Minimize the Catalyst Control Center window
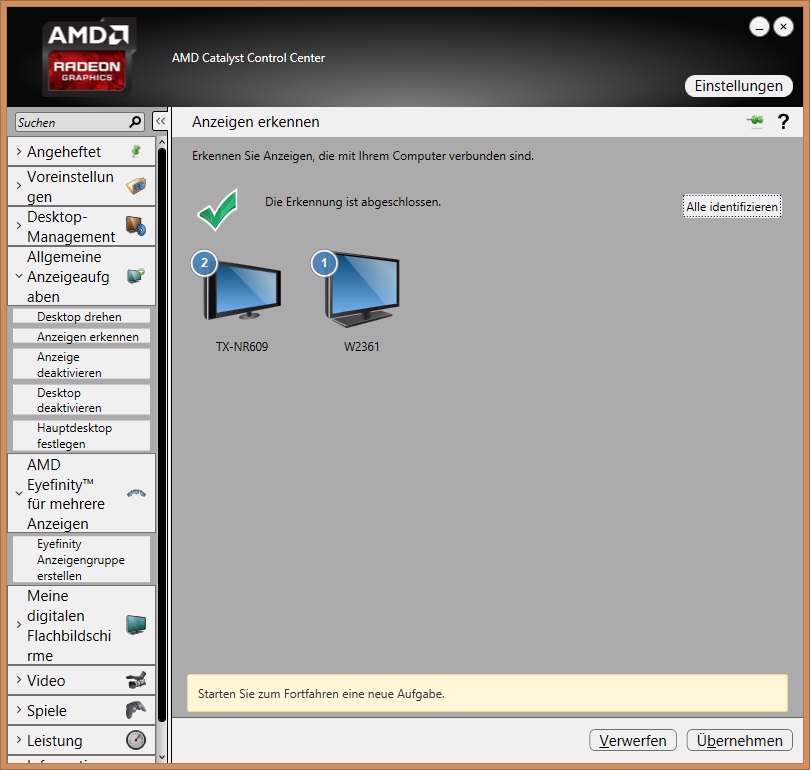Screen dimensions: 810x770 [x=759, y=27]
